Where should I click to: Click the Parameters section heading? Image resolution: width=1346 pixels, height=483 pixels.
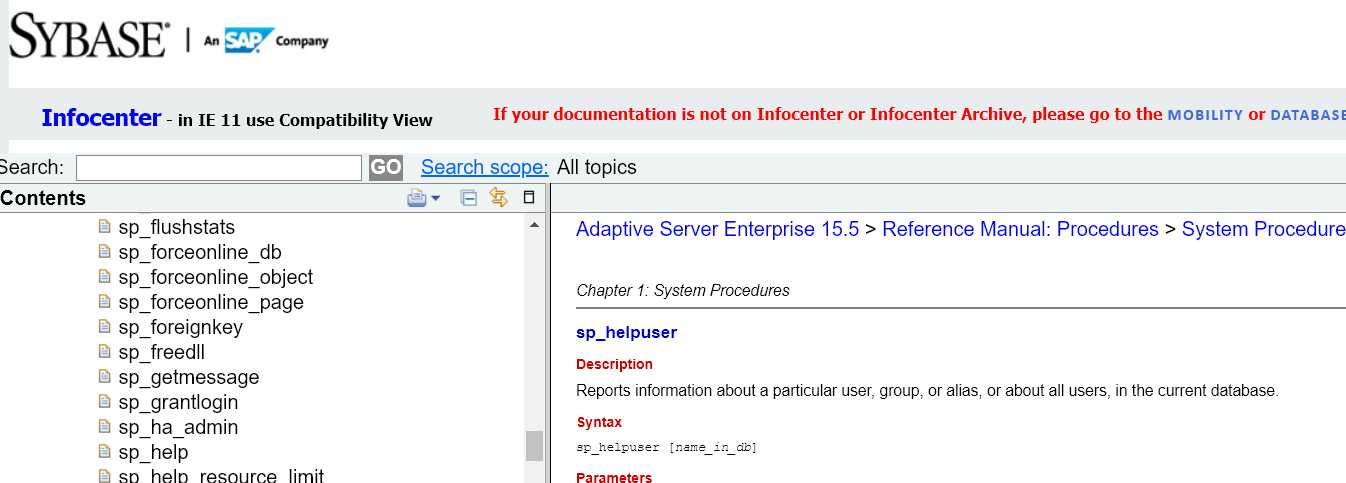(614, 477)
